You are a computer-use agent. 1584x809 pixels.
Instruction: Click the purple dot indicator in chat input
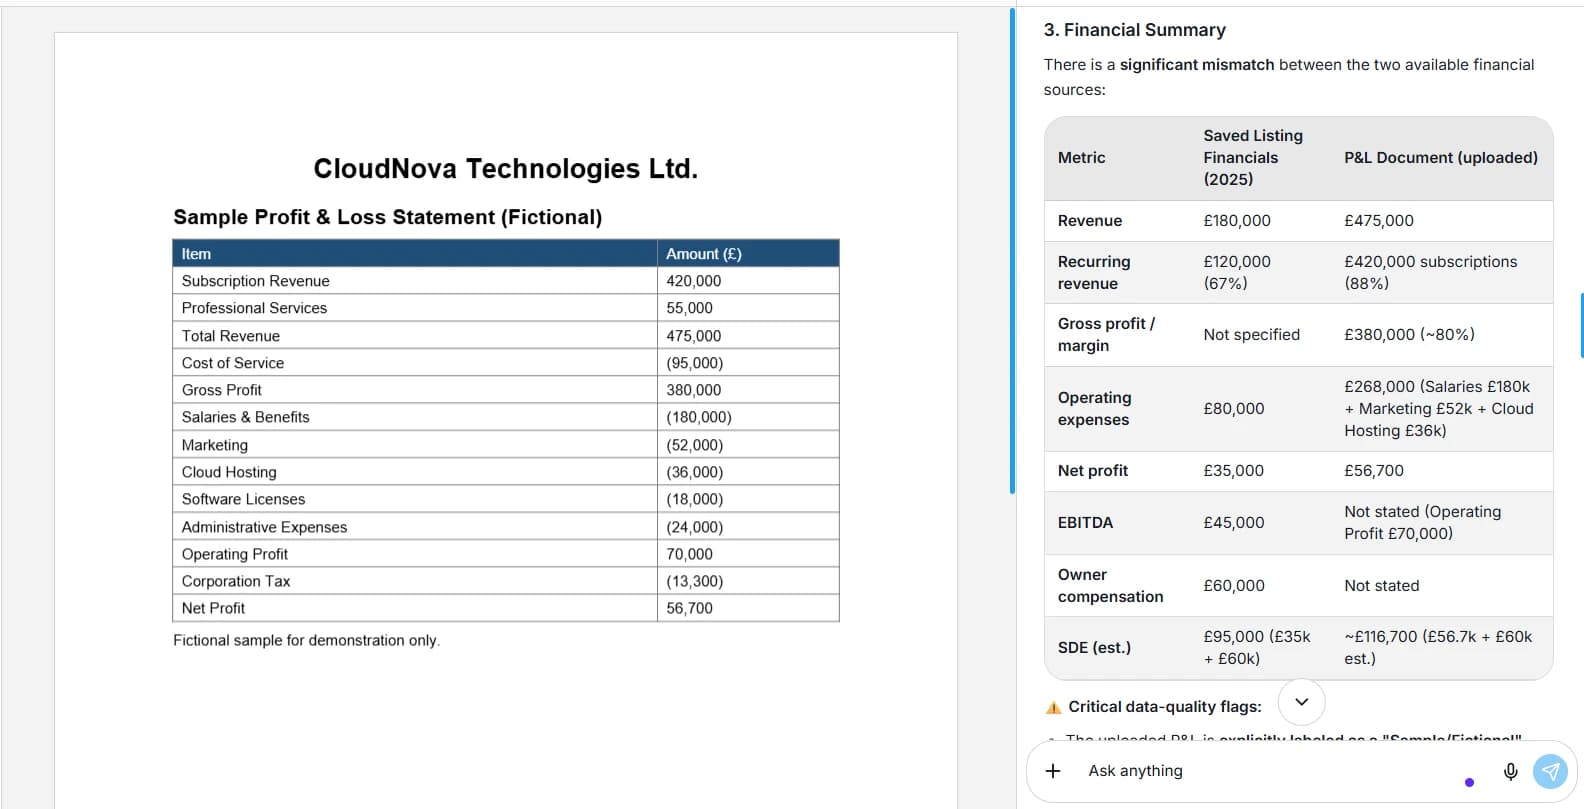(x=1469, y=782)
